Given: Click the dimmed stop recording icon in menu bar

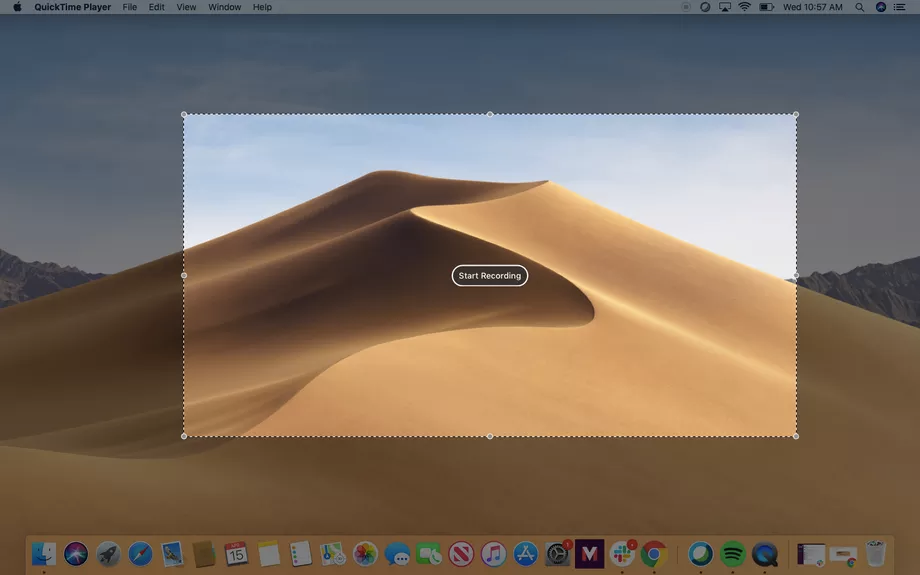Looking at the screenshot, I should coord(686,7).
